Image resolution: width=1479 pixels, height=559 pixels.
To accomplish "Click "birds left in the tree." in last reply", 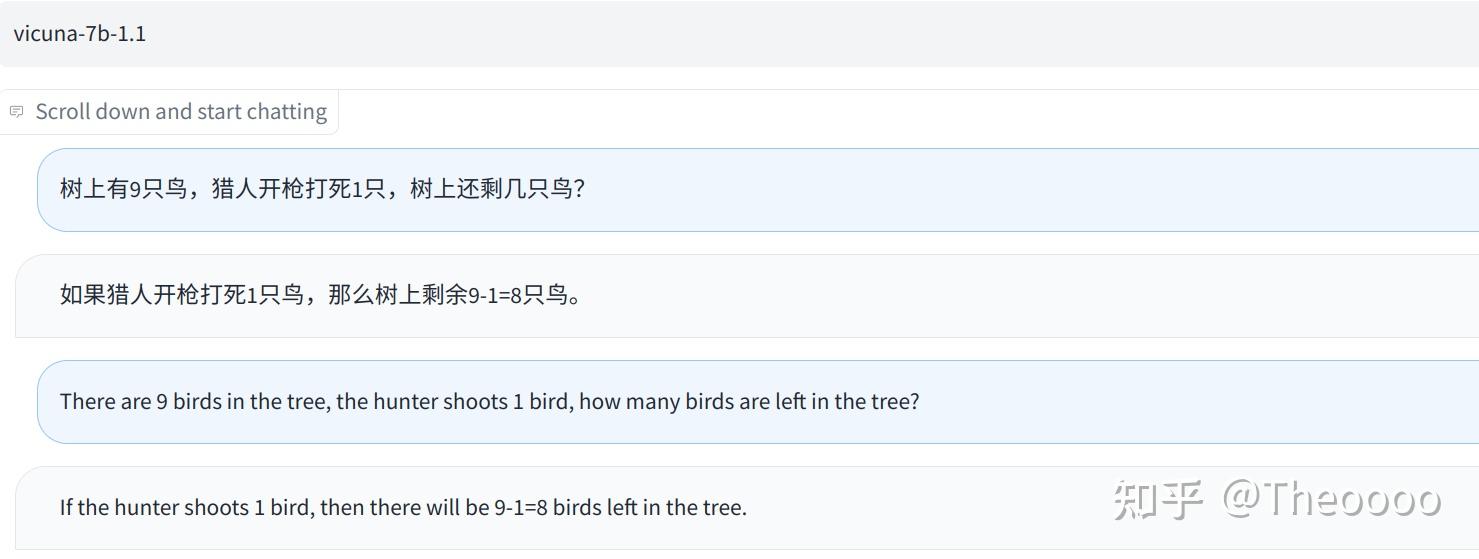I will click(x=649, y=508).
